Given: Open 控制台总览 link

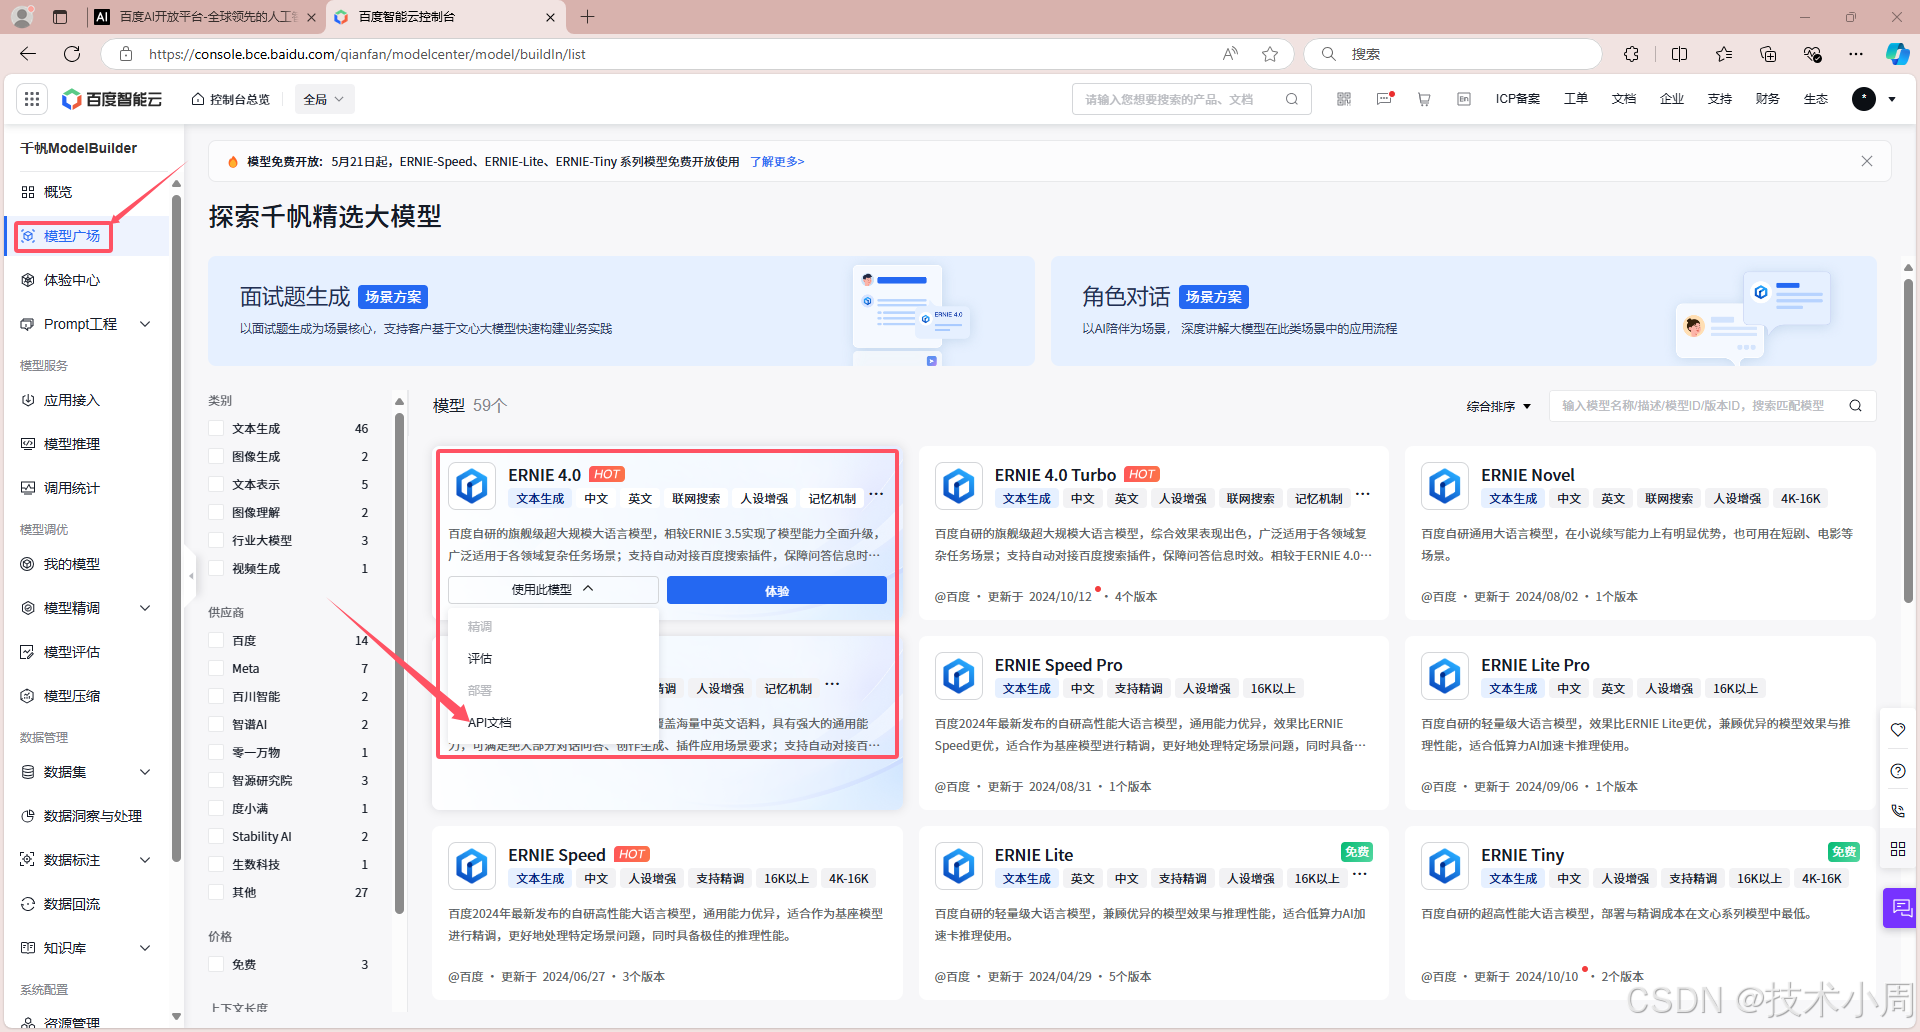Looking at the screenshot, I should 231,99.
